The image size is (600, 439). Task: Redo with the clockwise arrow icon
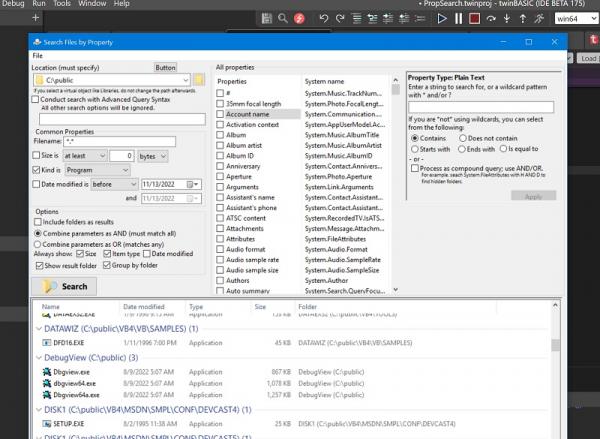coord(340,18)
